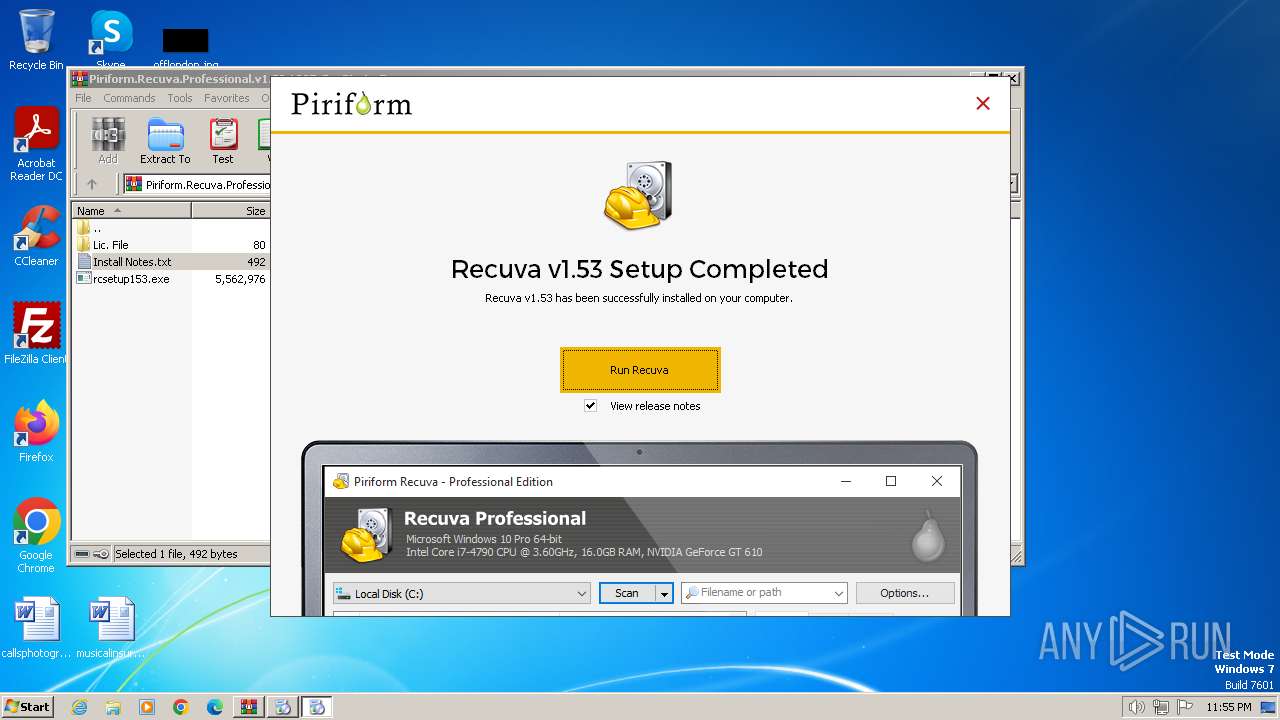Image resolution: width=1280 pixels, height=720 pixels.
Task: Open the Firefox desktop shortcut
Action: pos(36,431)
